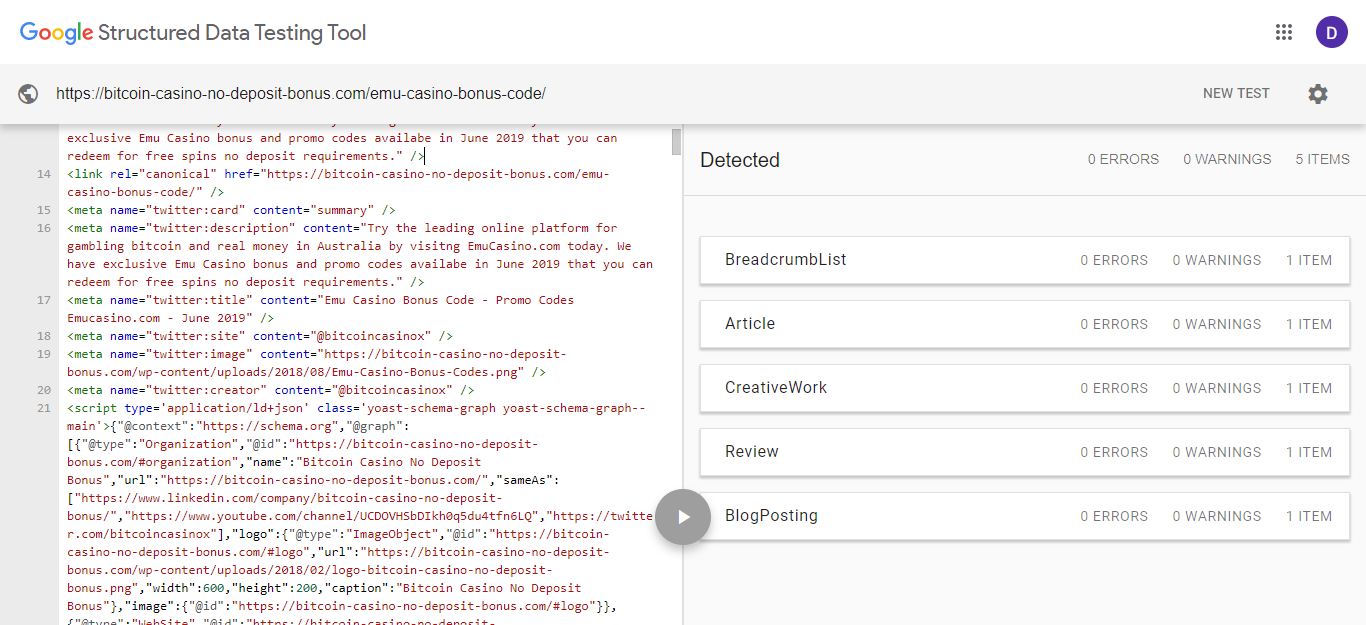Image resolution: width=1366 pixels, height=625 pixels.
Task: Start a NEW TEST
Action: click(1236, 93)
